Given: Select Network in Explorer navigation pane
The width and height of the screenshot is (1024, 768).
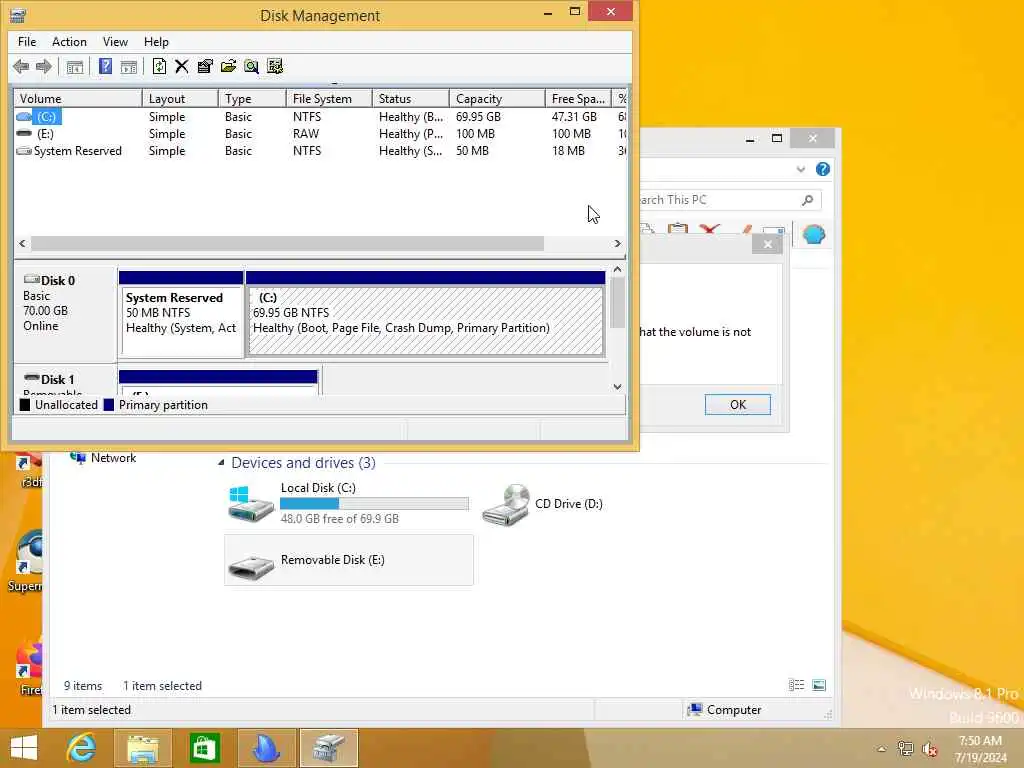Looking at the screenshot, I should (113, 458).
